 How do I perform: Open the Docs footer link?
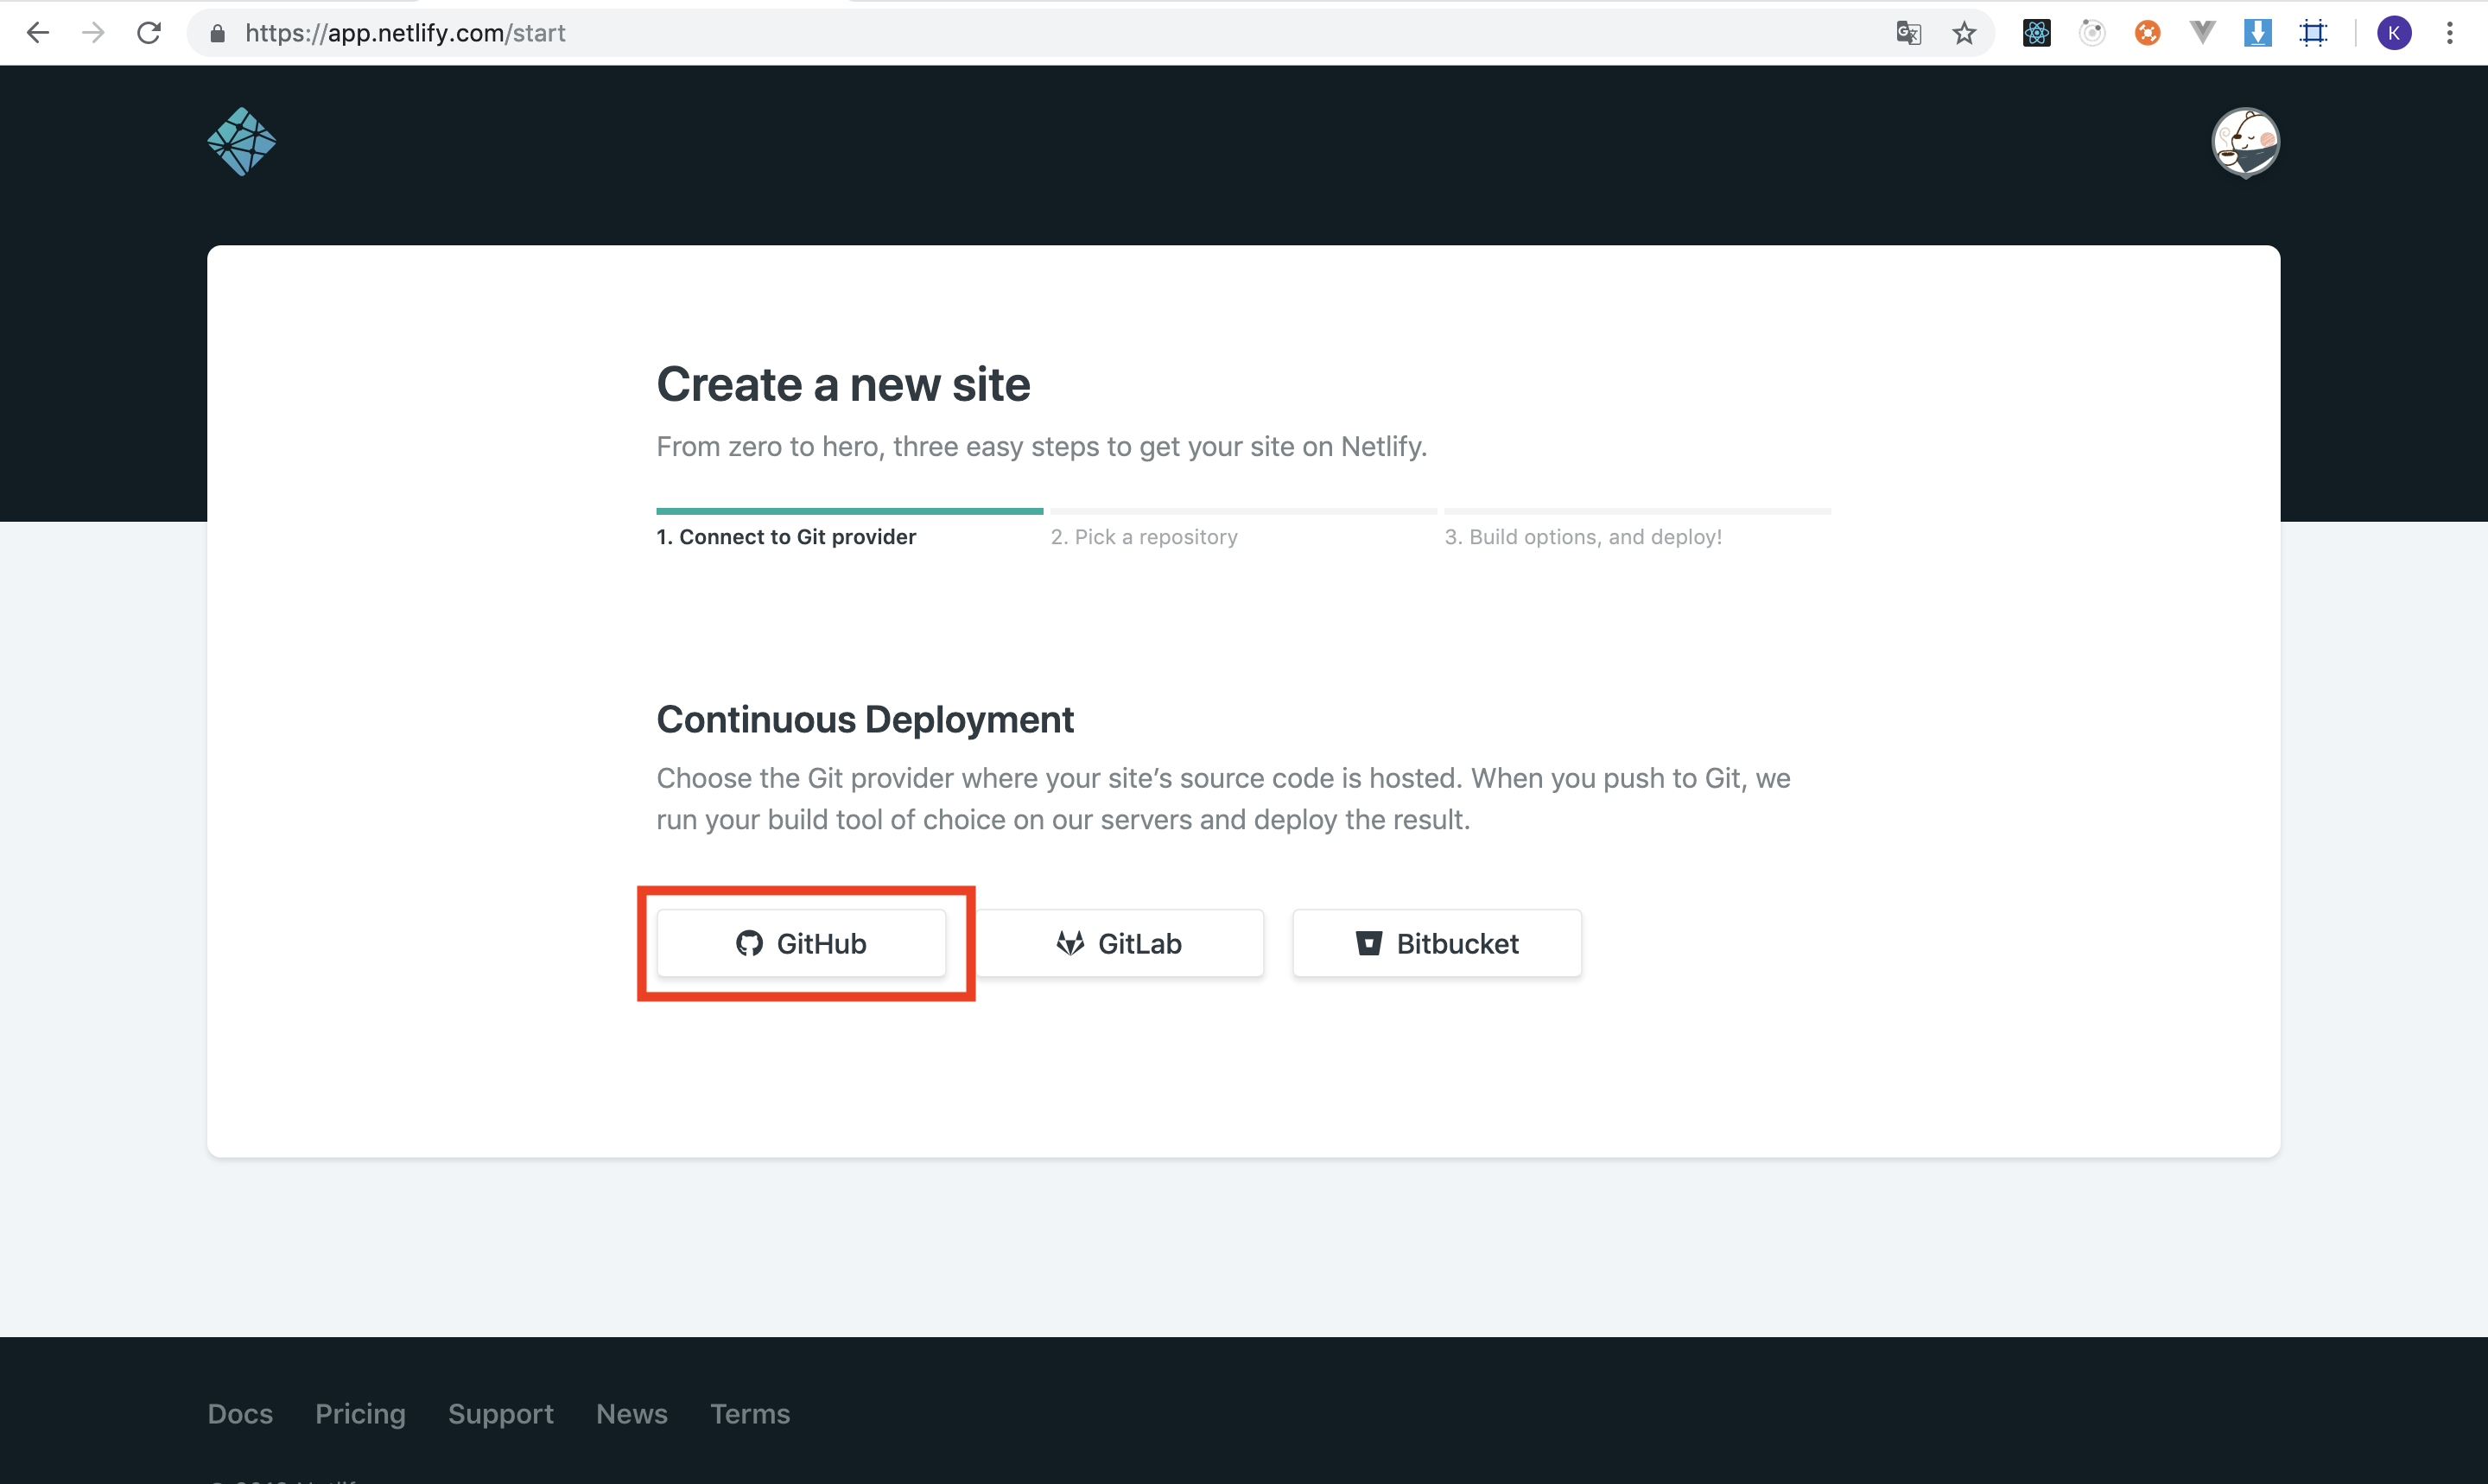point(240,1413)
